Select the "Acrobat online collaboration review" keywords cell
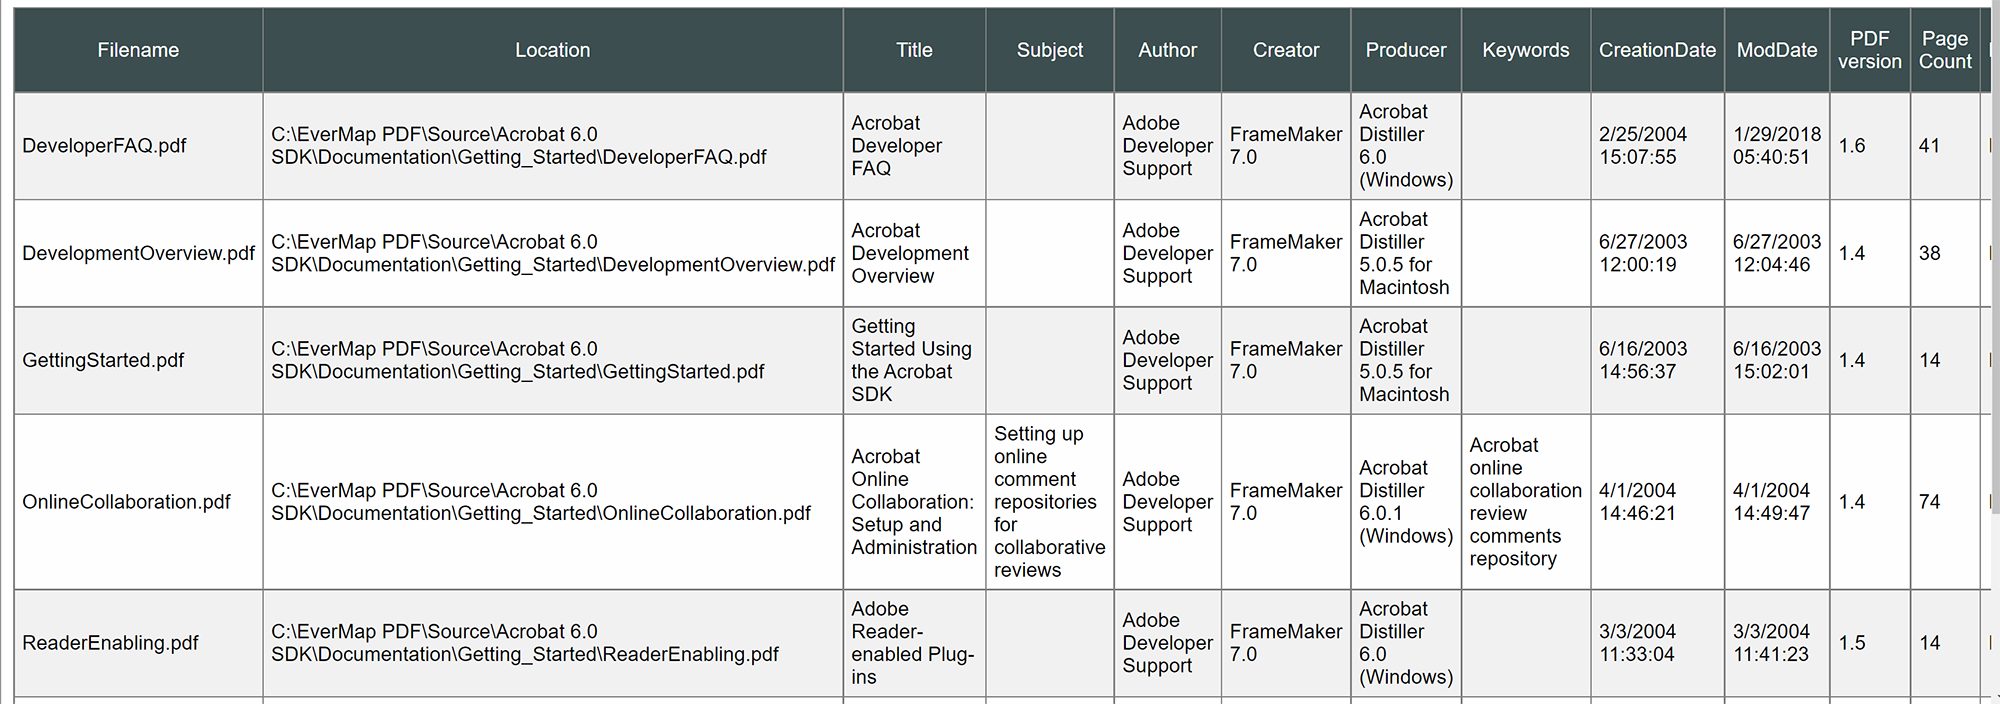The height and width of the screenshot is (704, 2000). click(x=1525, y=502)
